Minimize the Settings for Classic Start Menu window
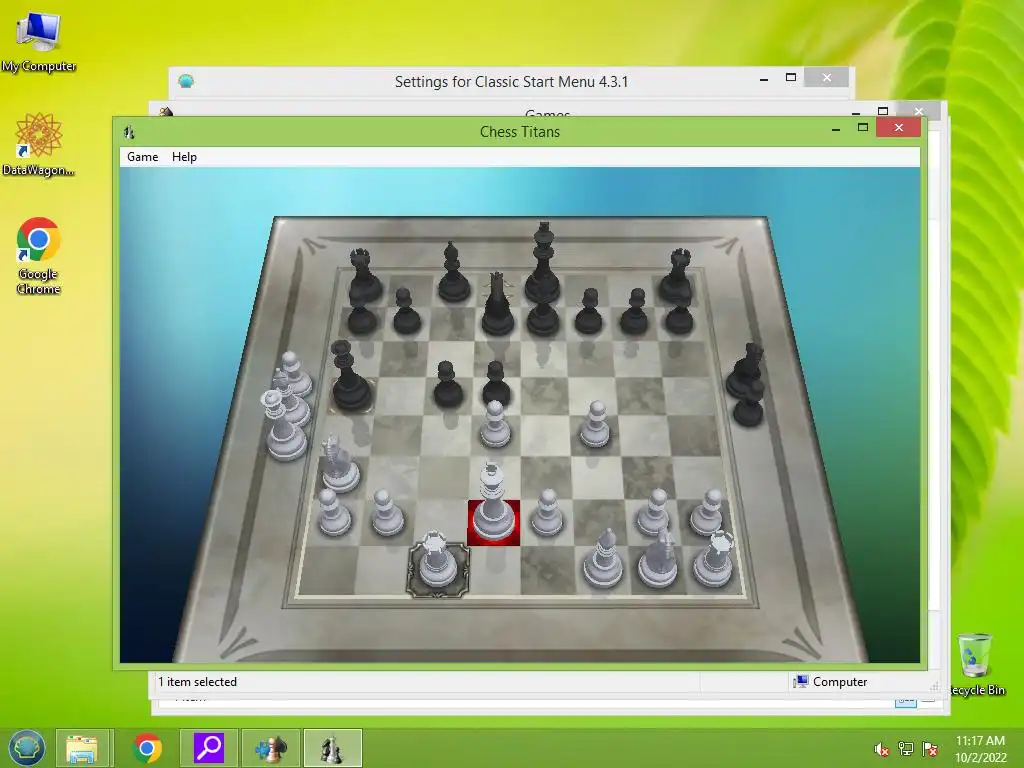Screen dimensions: 1024x768 pos(764,78)
